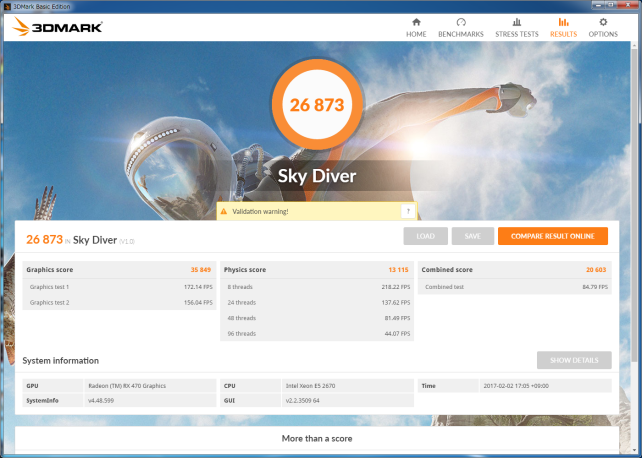Screen dimensions: 642x458
Task: Click the 48 threads row label
Action: pos(242,318)
